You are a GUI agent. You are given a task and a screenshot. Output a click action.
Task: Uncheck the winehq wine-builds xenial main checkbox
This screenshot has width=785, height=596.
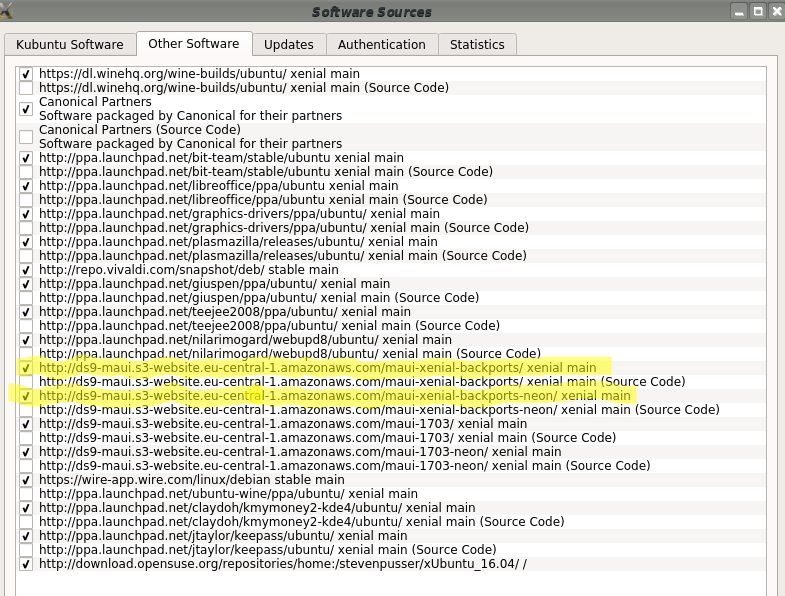click(26, 74)
